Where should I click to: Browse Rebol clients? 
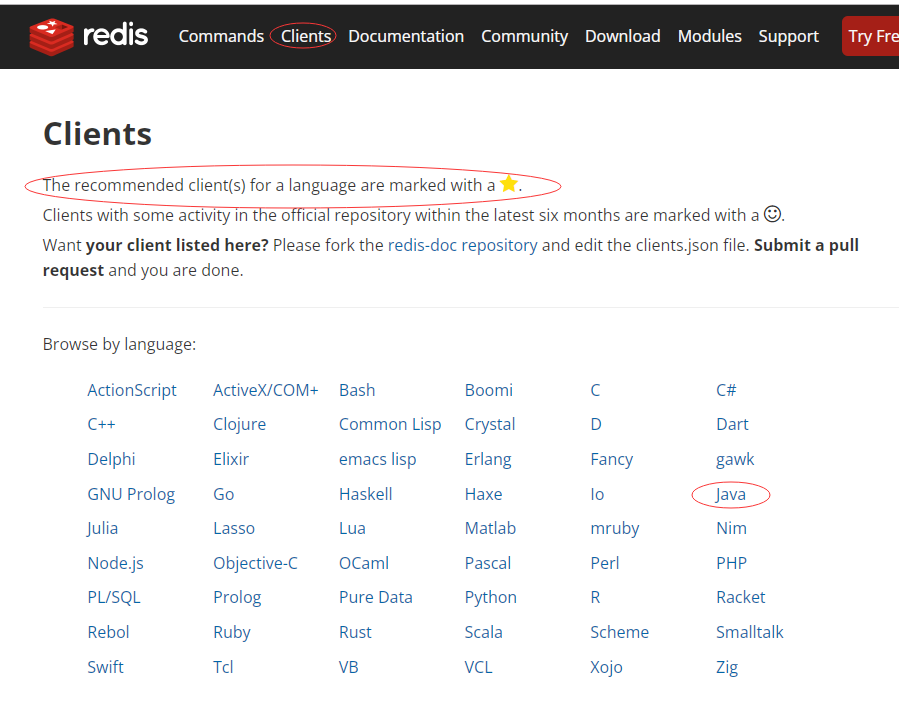(x=108, y=633)
